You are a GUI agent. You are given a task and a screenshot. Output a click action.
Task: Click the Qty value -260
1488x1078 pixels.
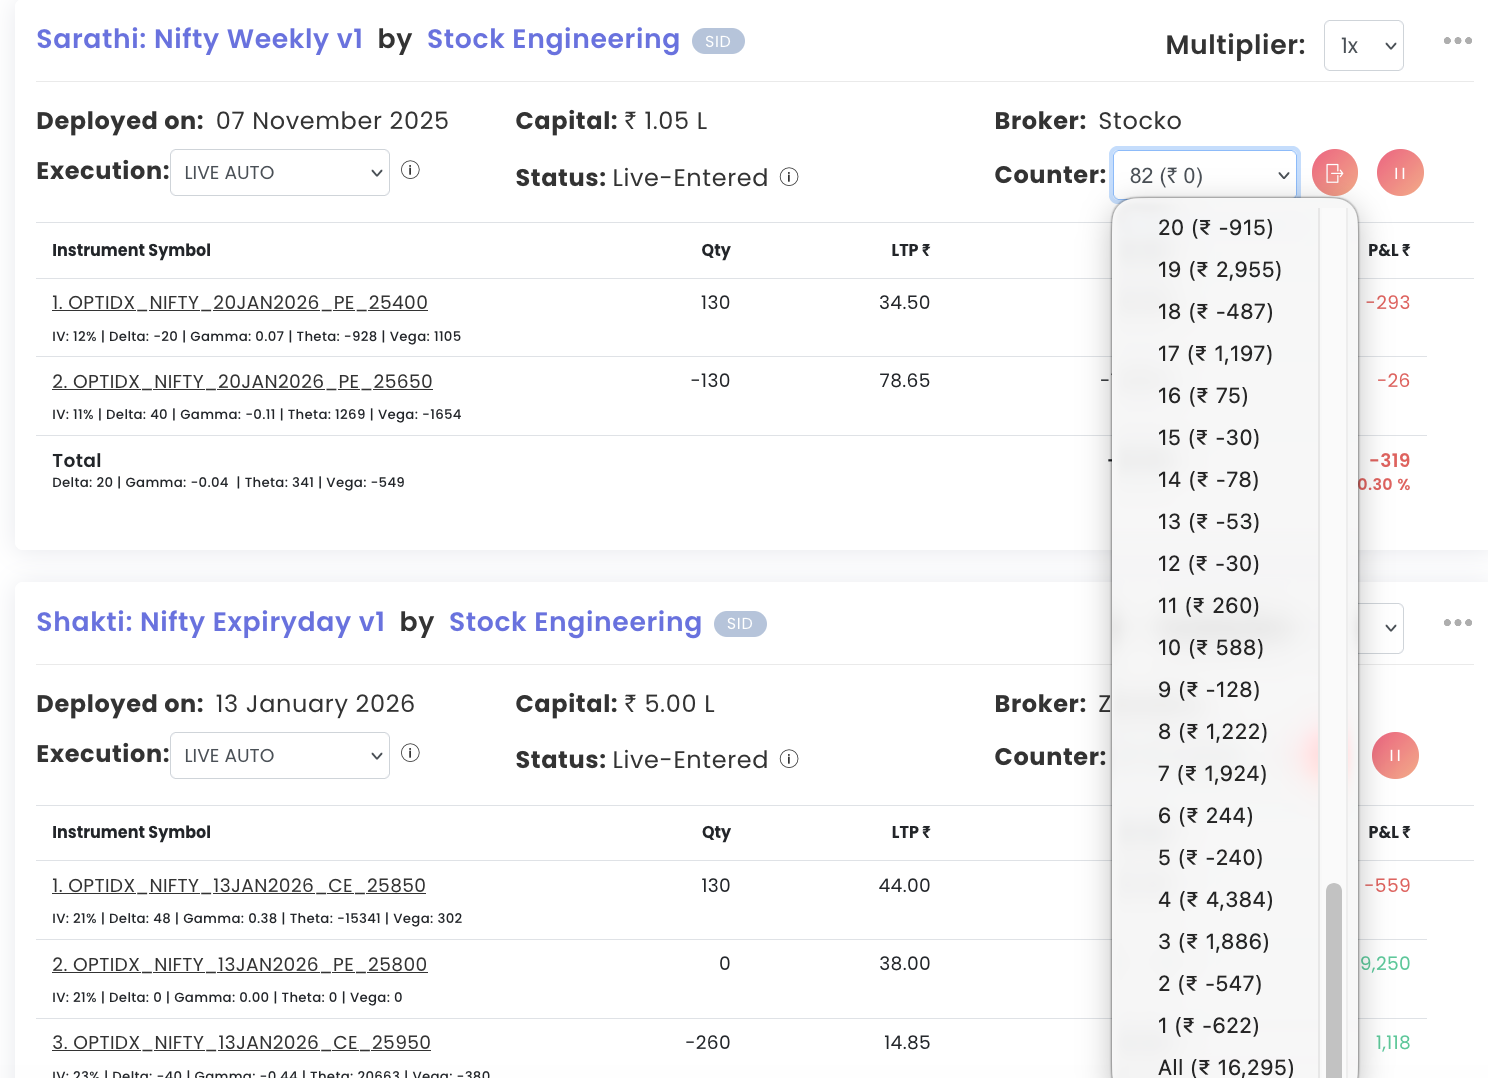click(707, 1043)
